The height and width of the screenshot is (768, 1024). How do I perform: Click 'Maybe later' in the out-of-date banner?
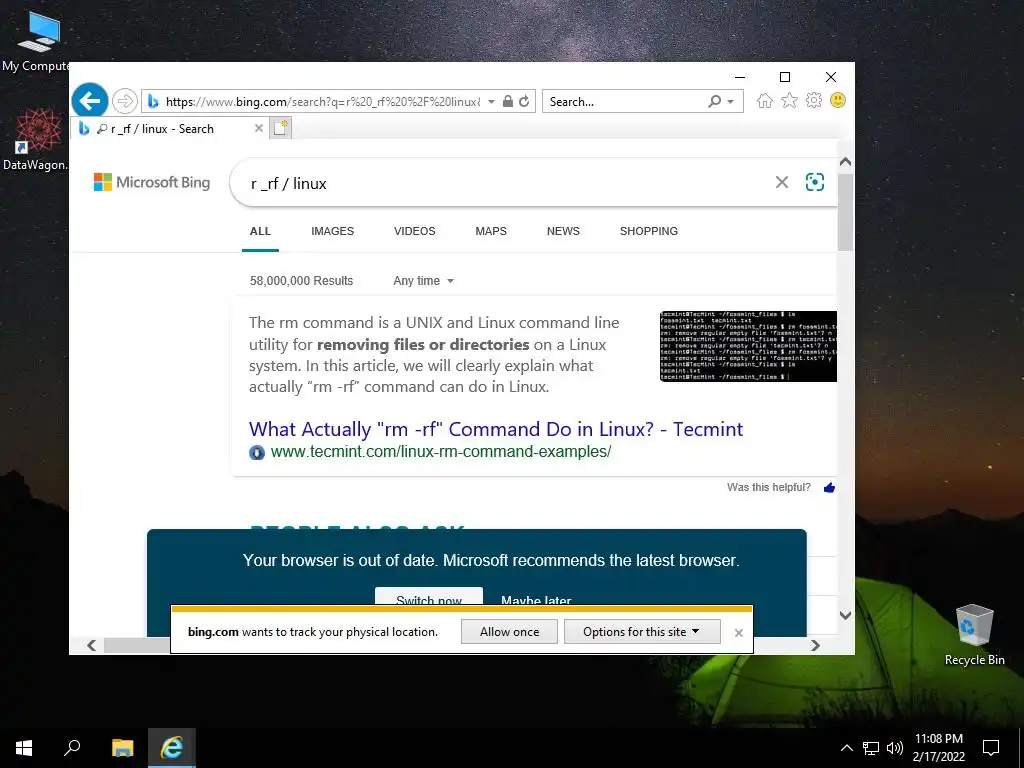(536, 600)
